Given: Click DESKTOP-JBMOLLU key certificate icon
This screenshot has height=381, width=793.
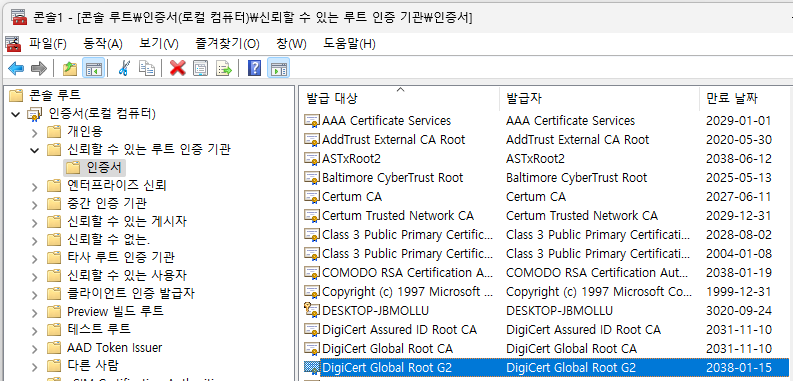Looking at the screenshot, I should (x=312, y=310).
